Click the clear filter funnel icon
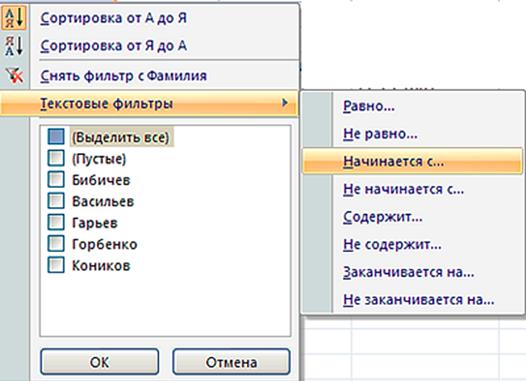Screen dimensions: 526x381 point(14,75)
